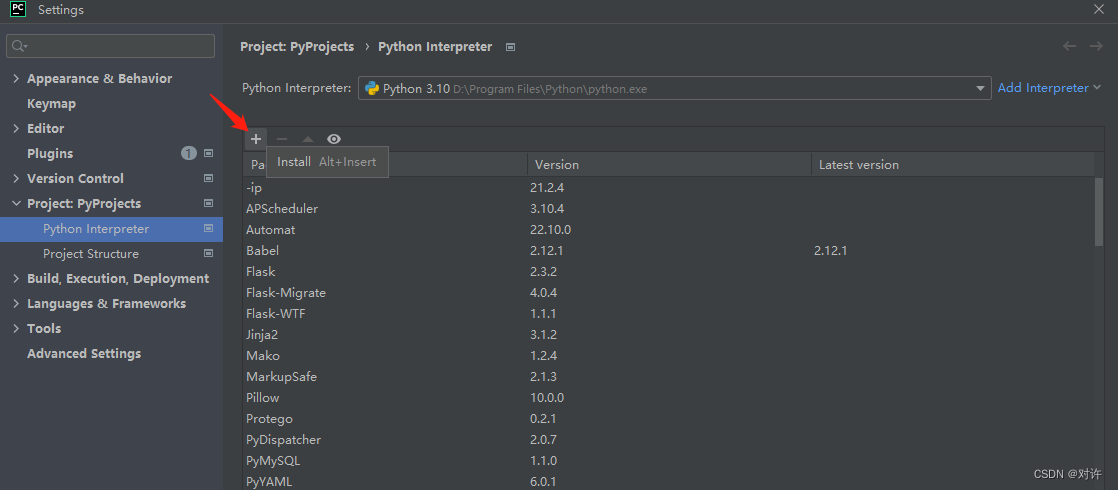Select the PyDispatcher package row
Viewport: 1118px width, 490px height.
coord(668,439)
